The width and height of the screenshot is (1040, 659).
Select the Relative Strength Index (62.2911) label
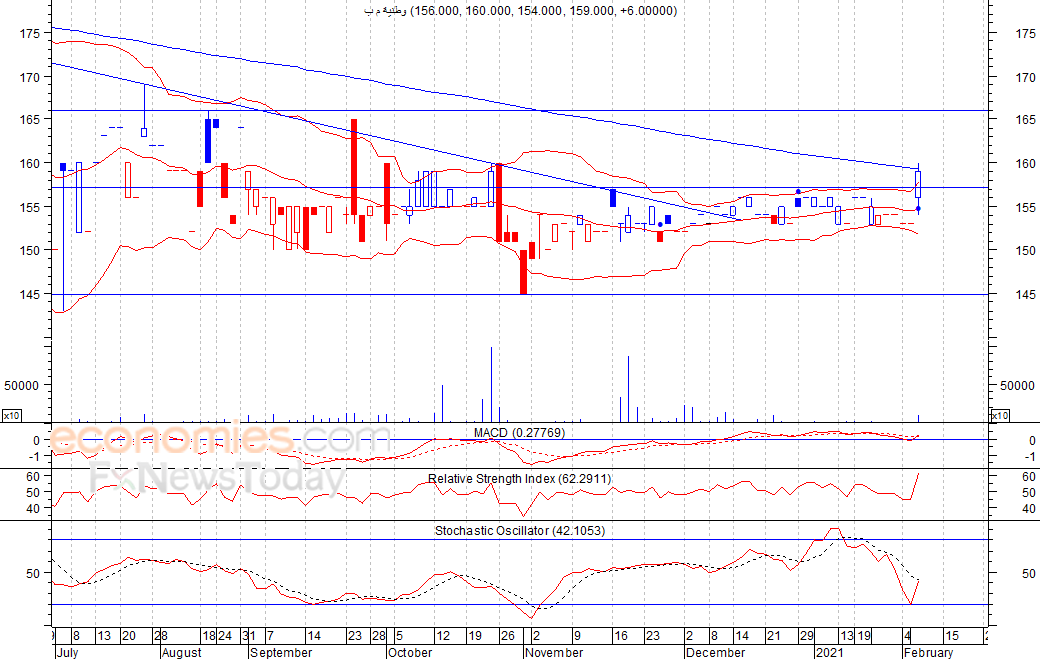[x=519, y=479]
